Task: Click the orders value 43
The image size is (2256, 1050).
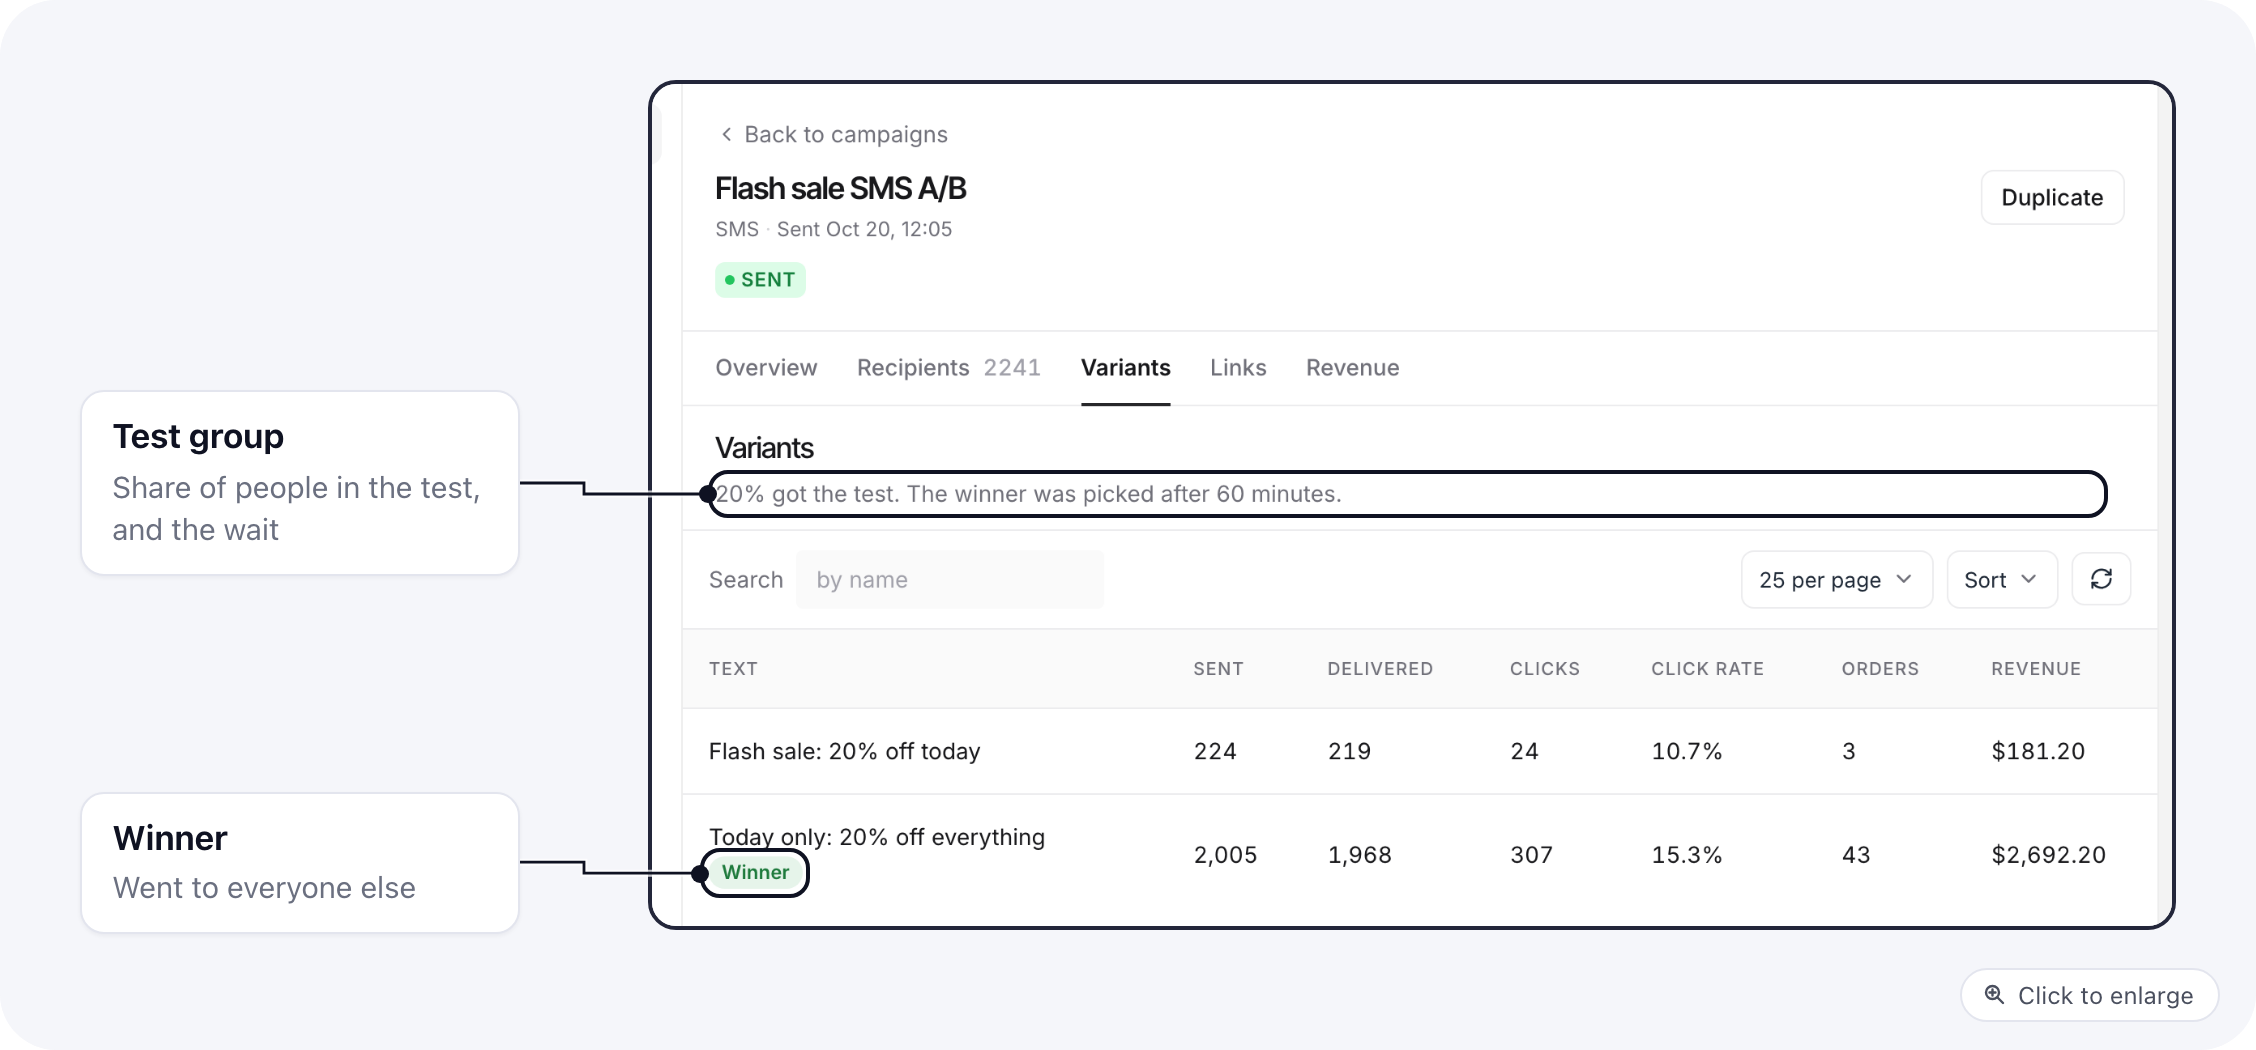Action: tap(1856, 855)
